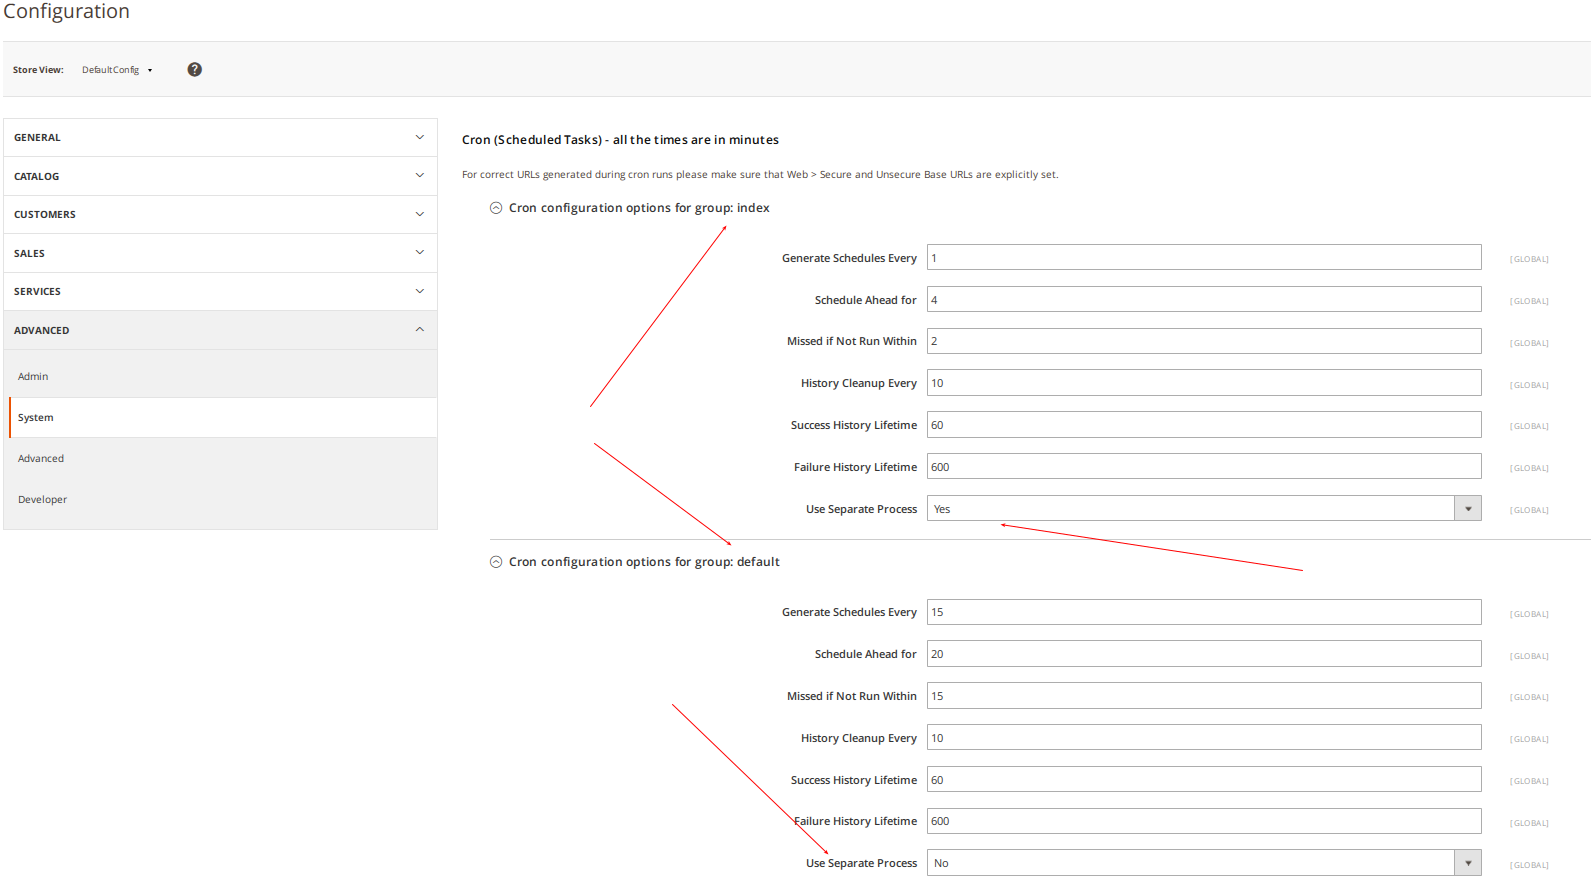This screenshot has height=883, width=1591.
Task: Expand the Catalog configuration section
Action: tap(220, 176)
